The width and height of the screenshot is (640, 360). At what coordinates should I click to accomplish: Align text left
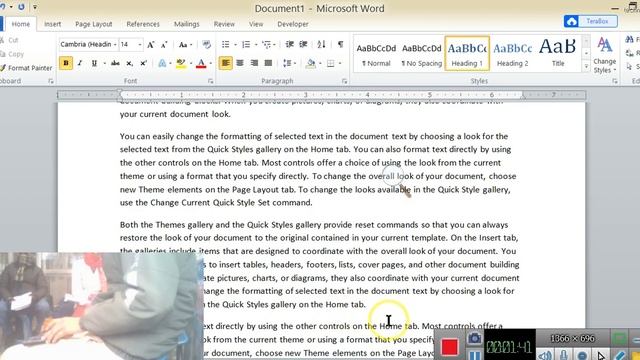(225, 63)
